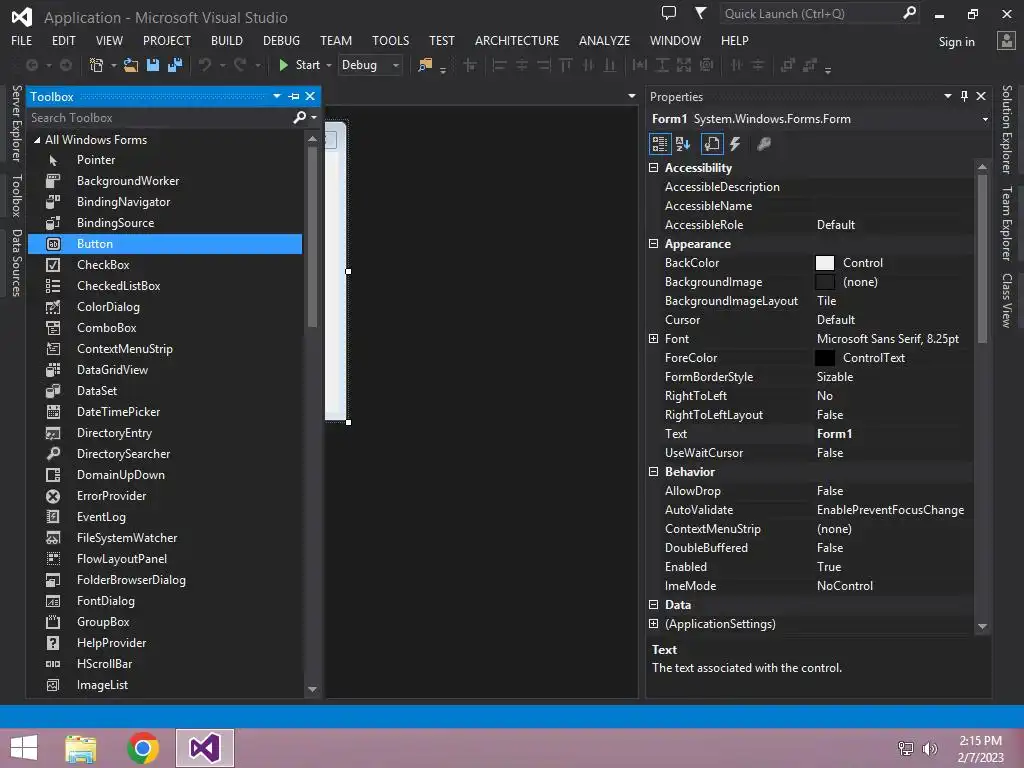The height and width of the screenshot is (768, 1024).
Task: Click the Toolbox search magnifier icon
Action: pos(300,118)
